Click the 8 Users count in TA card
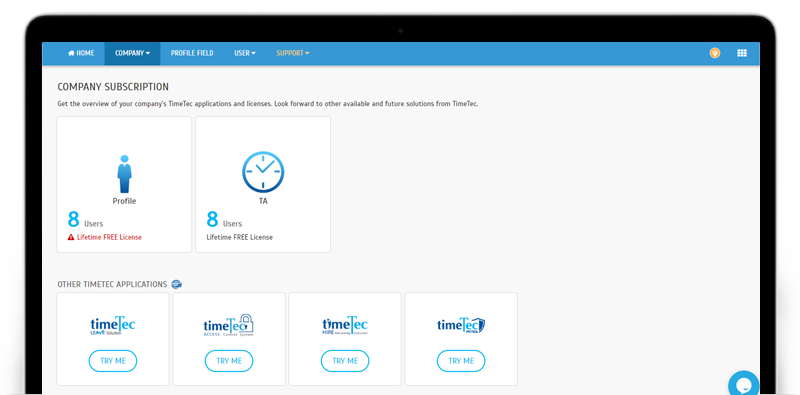The width and height of the screenshot is (800, 395). [x=224, y=220]
